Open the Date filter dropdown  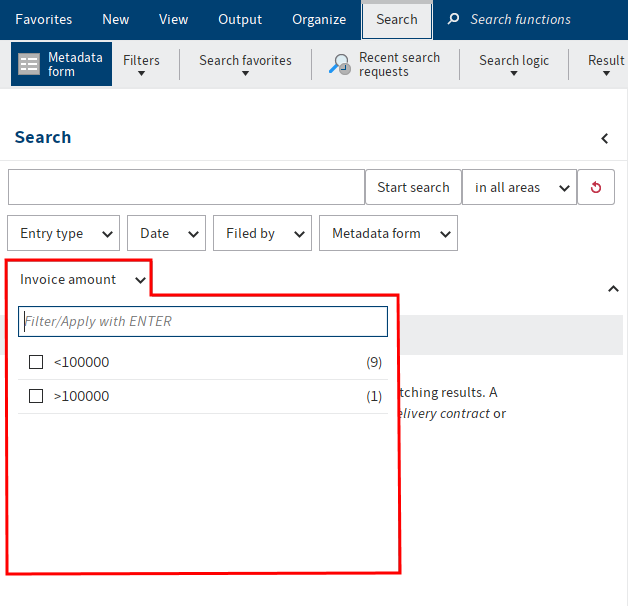point(166,233)
